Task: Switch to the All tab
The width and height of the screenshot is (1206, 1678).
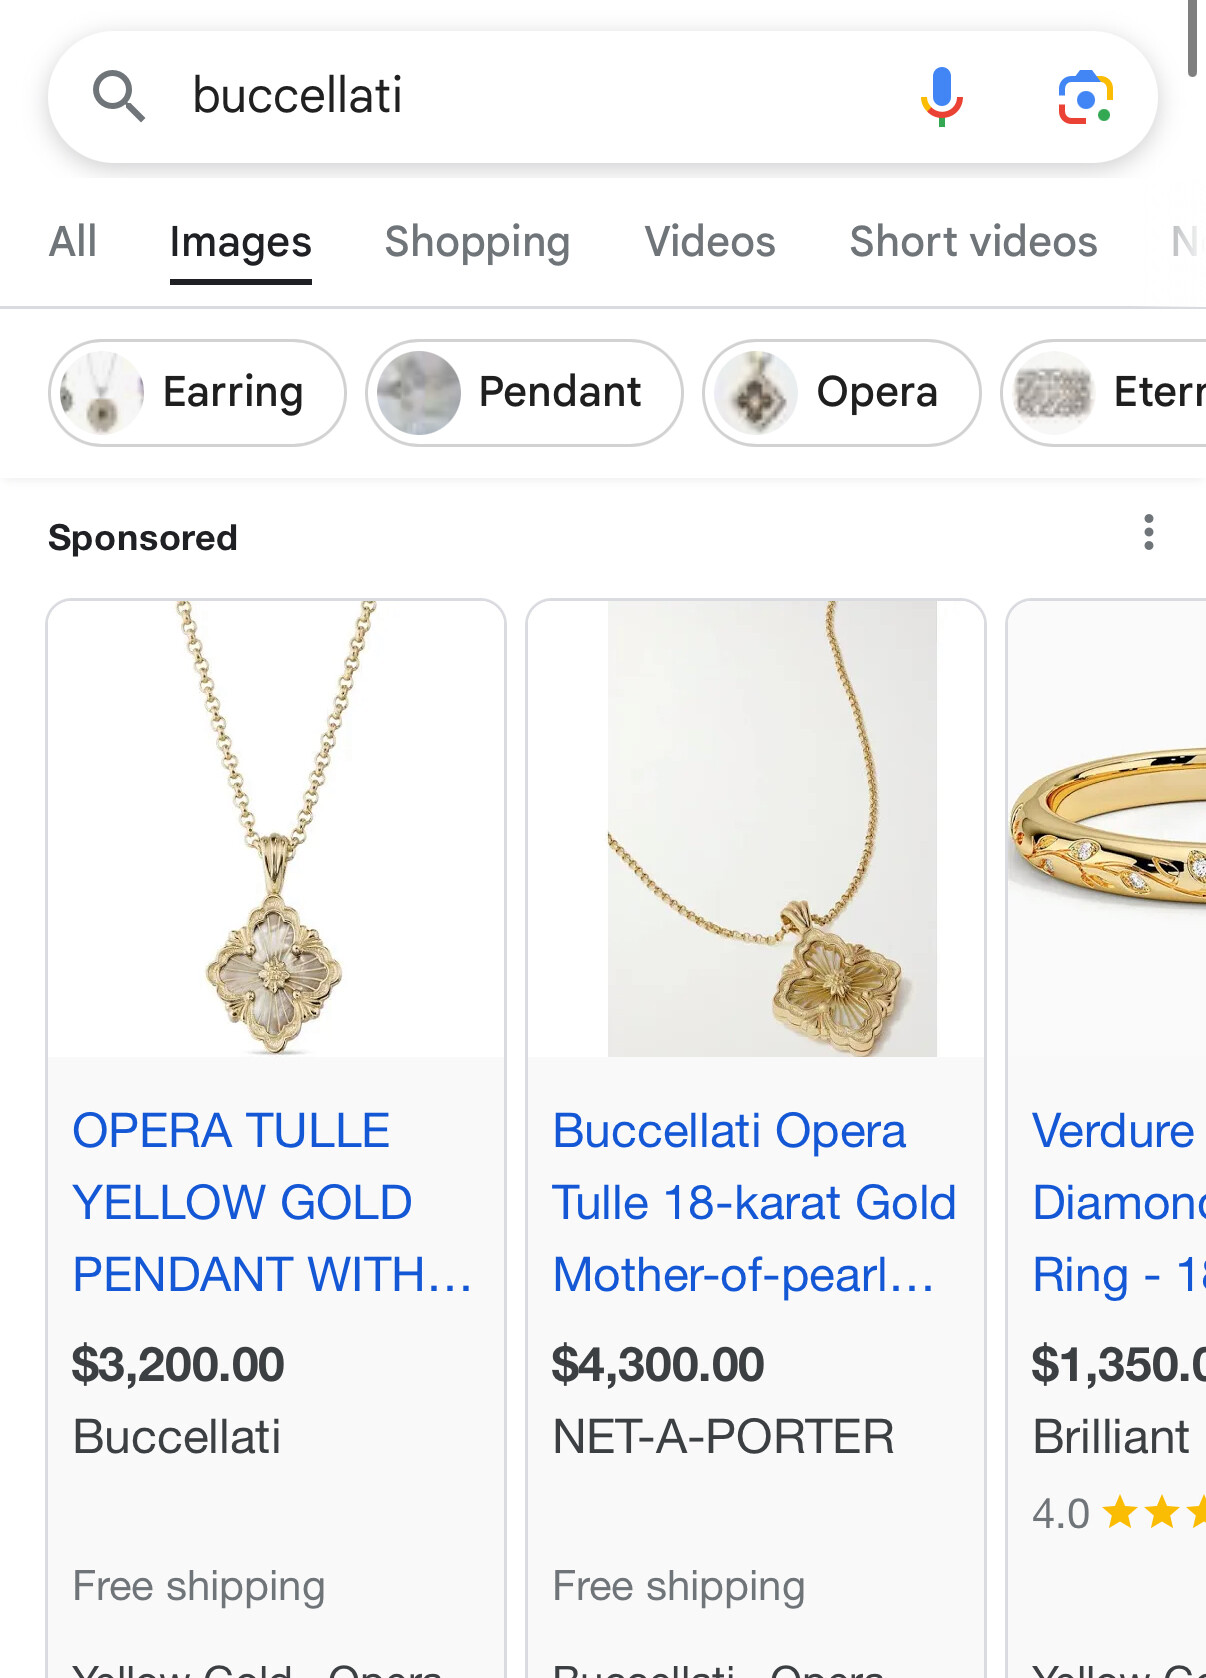Action: (x=73, y=242)
